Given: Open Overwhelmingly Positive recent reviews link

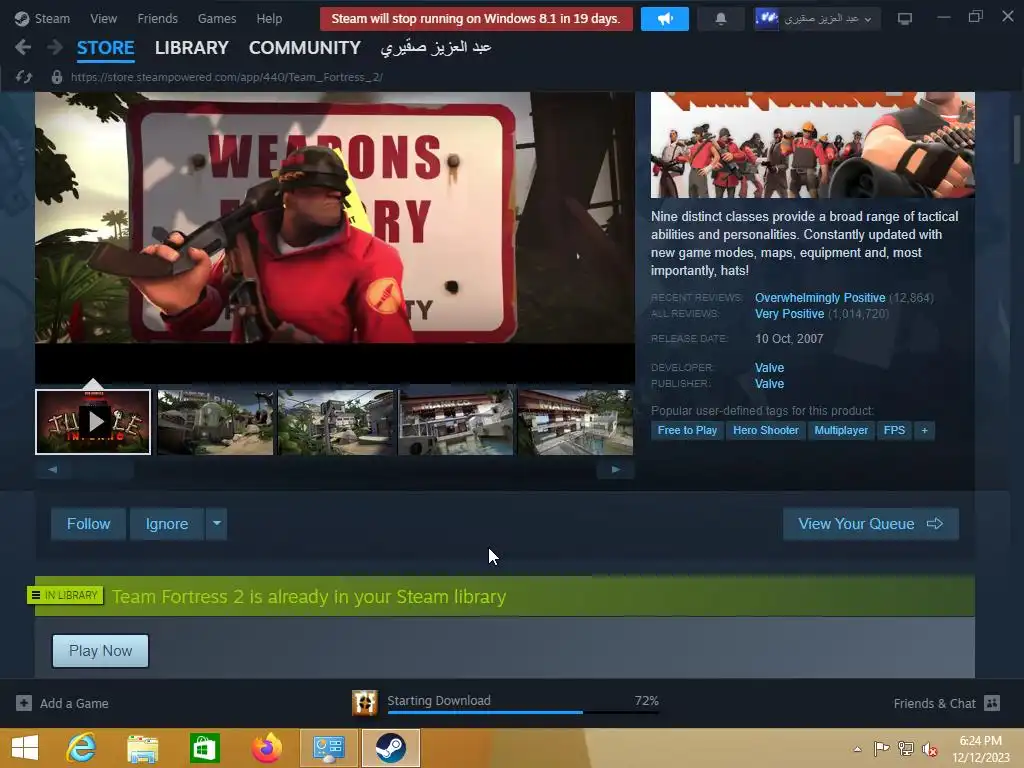Looking at the screenshot, I should tap(820, 298).
